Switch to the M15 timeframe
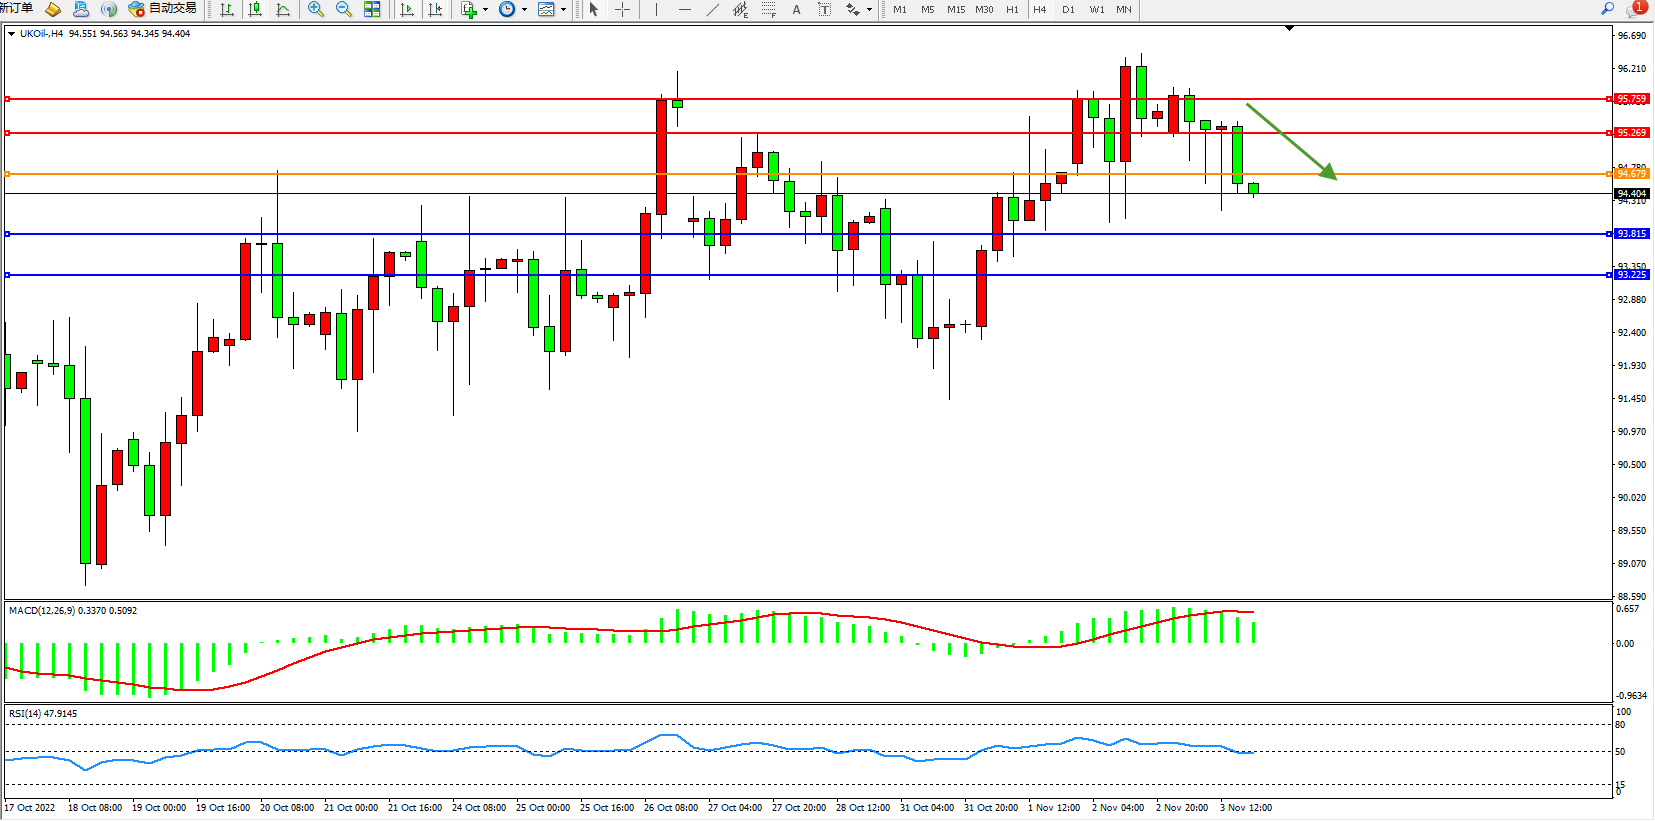 tap(956, 9)
